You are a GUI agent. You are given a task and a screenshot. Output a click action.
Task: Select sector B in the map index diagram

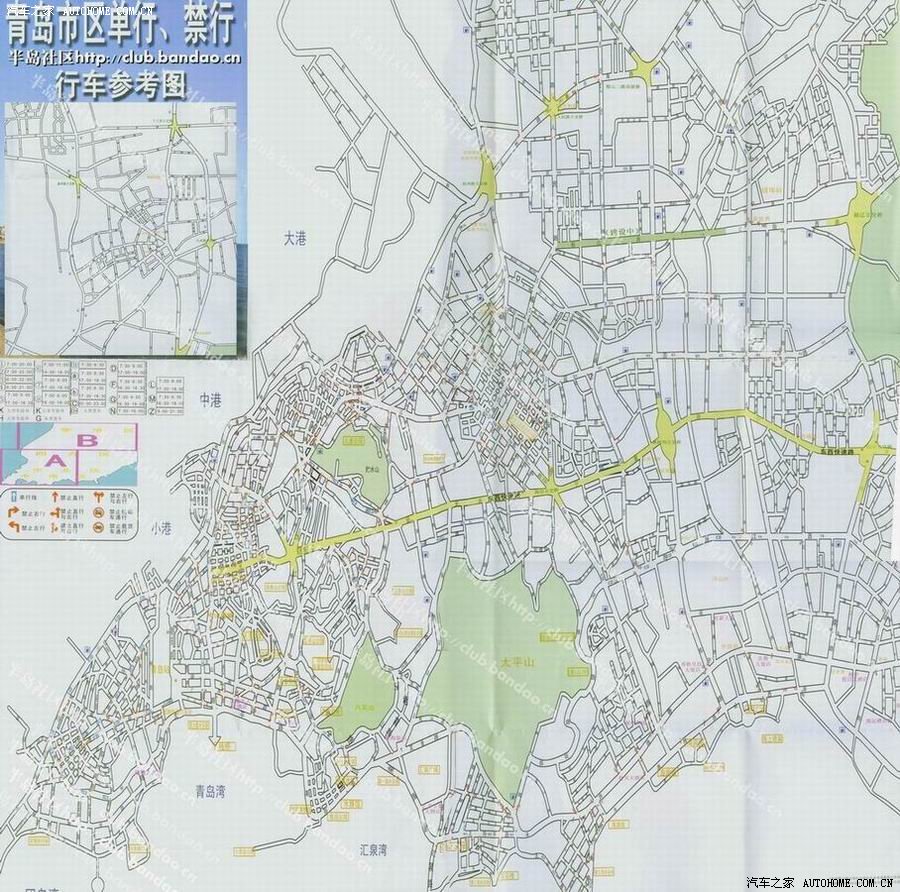(x=88, y=440)
